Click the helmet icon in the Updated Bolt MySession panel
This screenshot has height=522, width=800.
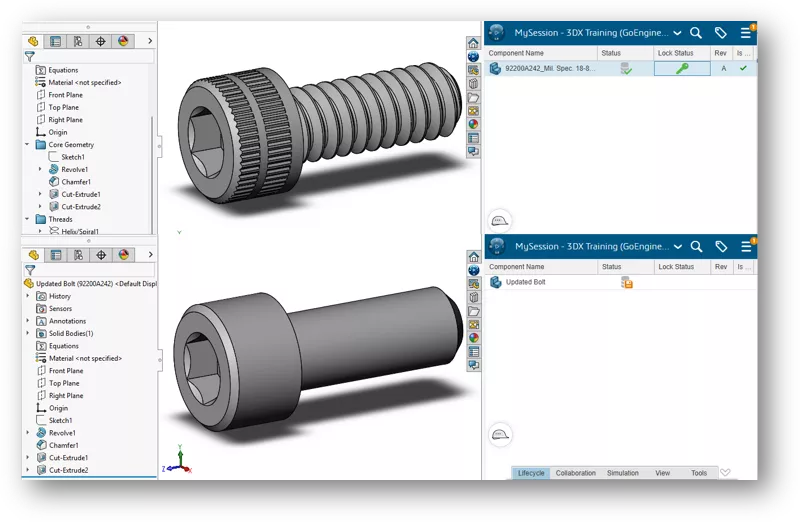(500, 435)
